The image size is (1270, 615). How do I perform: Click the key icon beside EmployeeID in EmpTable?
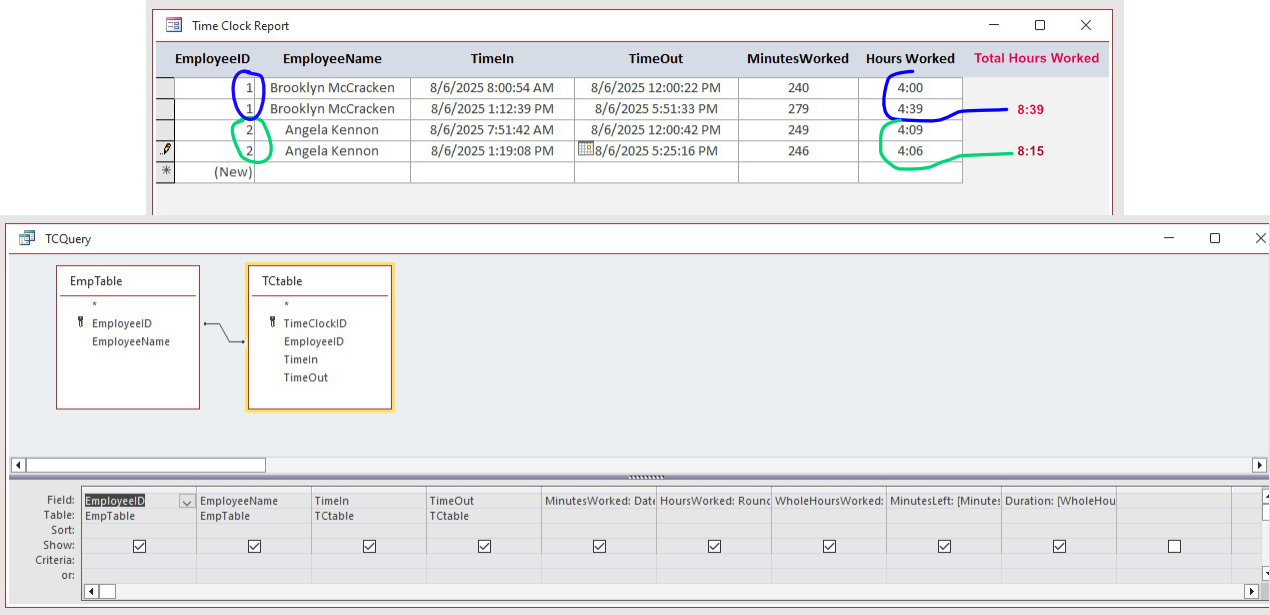[x=80, y=323]
